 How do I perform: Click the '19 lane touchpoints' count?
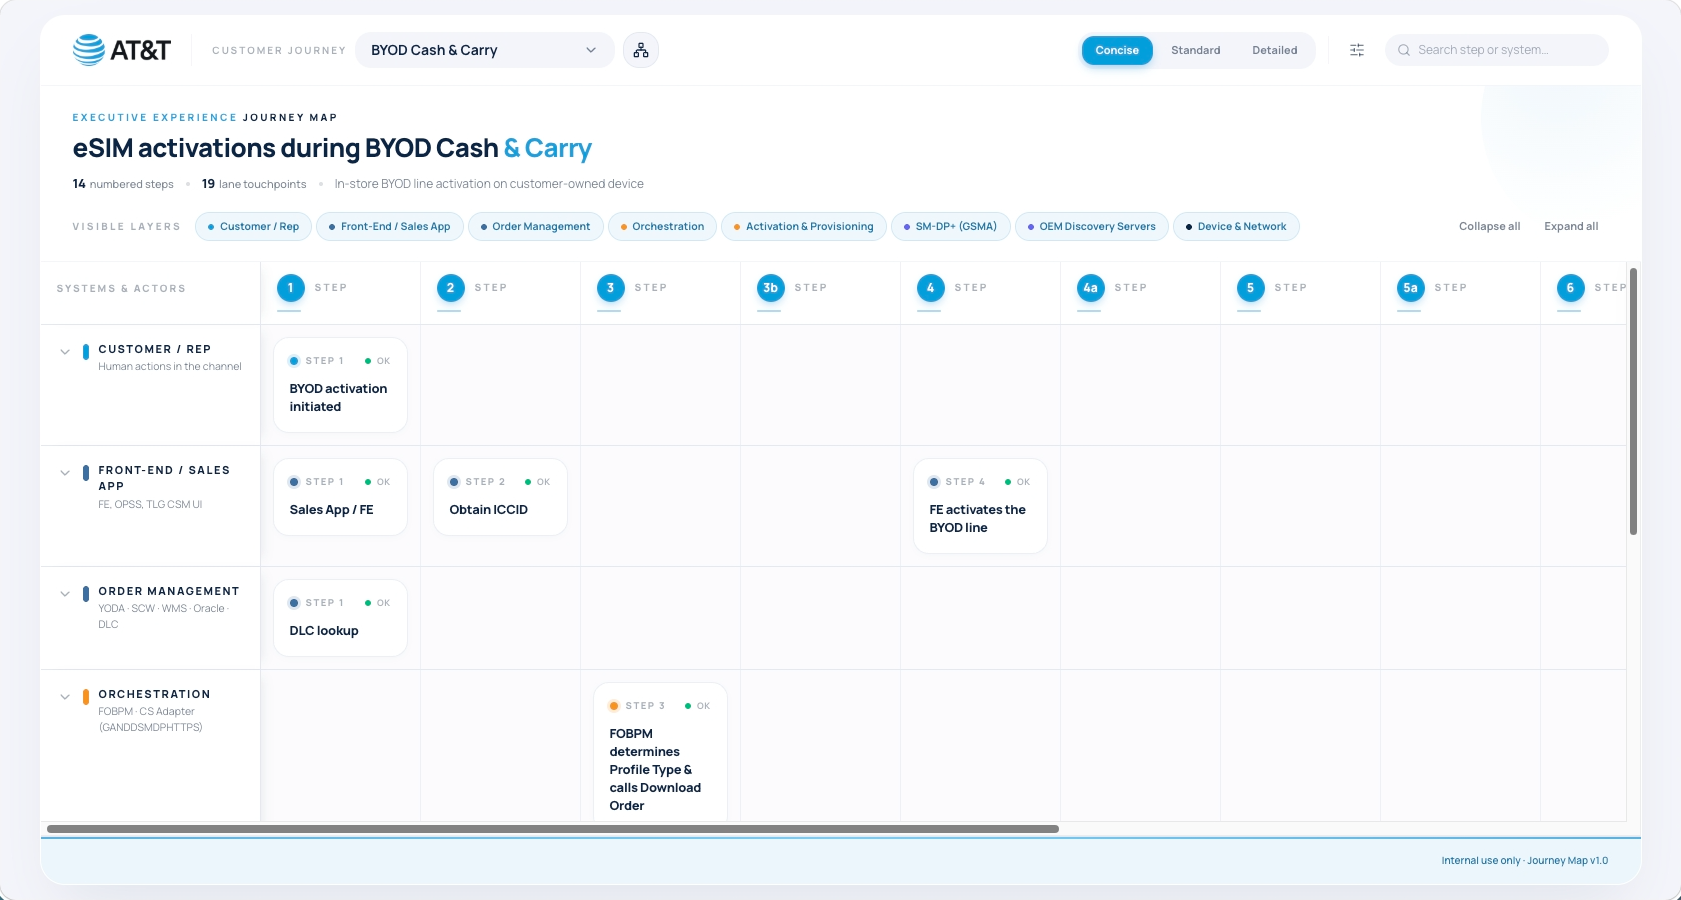point(254,184)
